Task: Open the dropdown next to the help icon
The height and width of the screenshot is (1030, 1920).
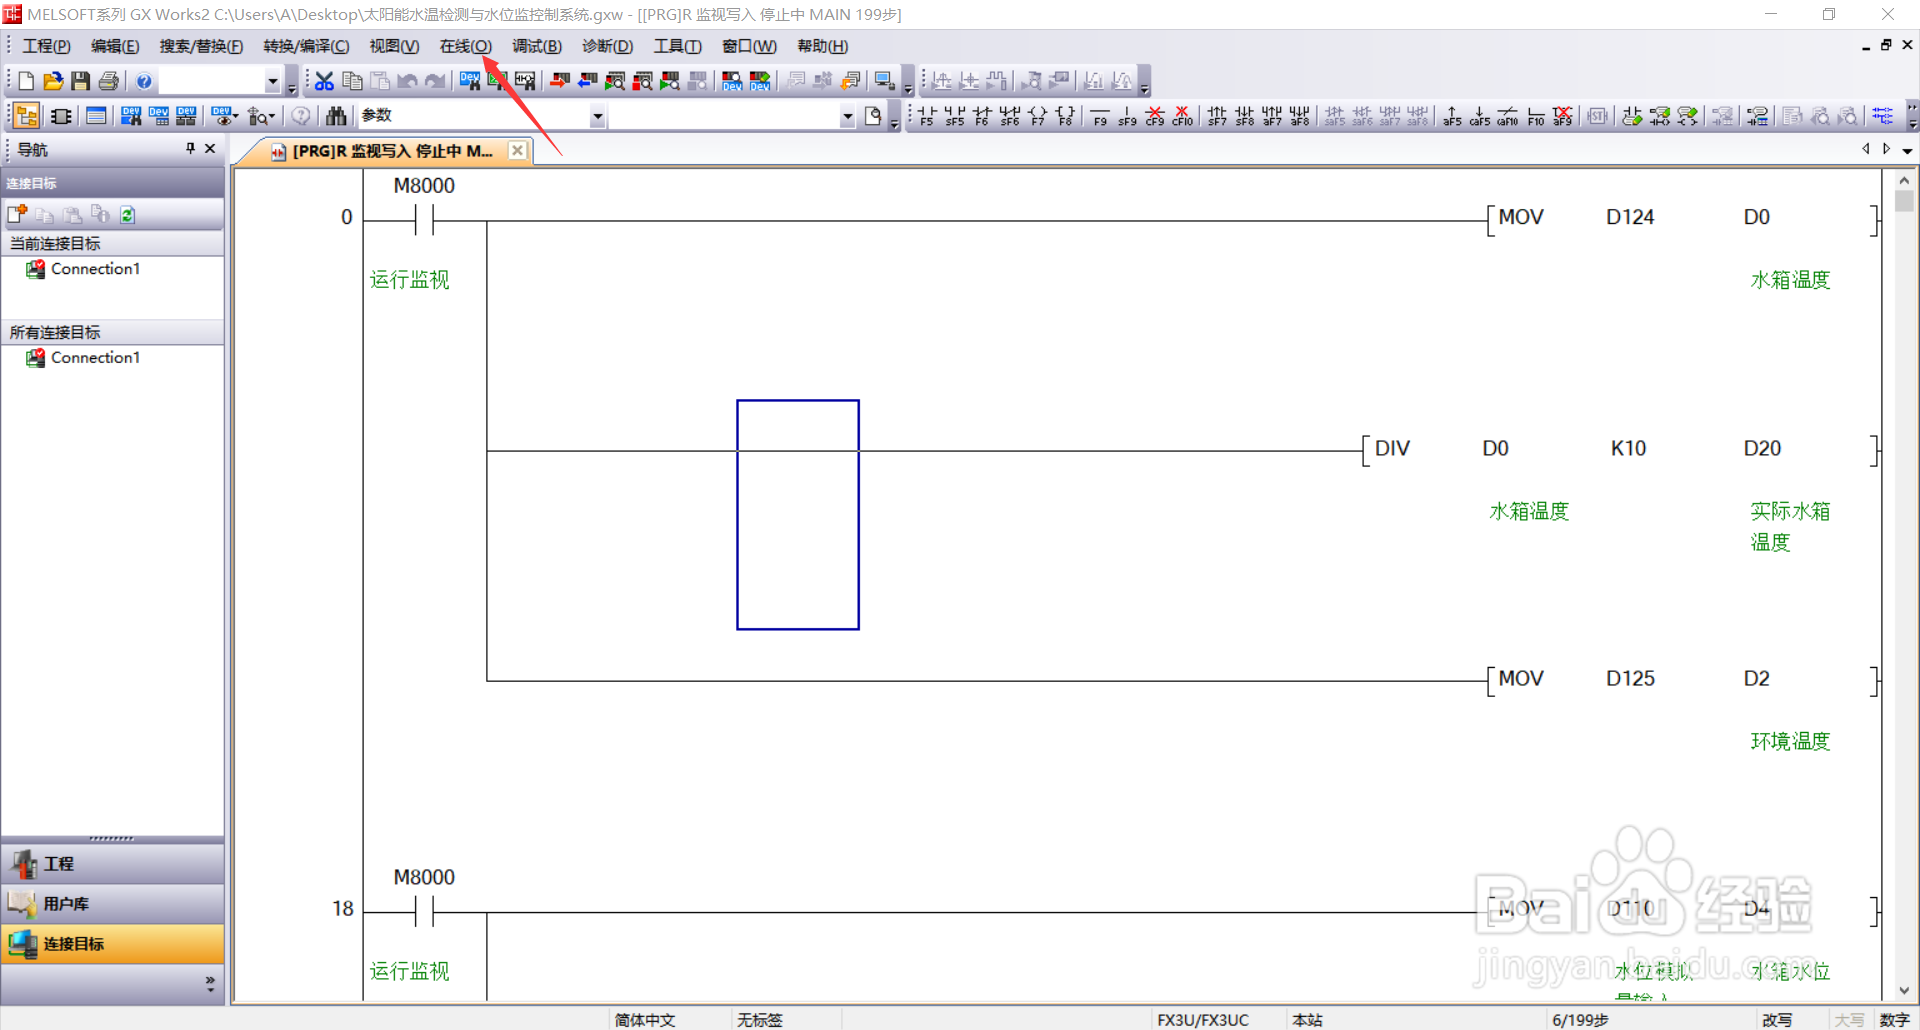Action: (272, 82)
